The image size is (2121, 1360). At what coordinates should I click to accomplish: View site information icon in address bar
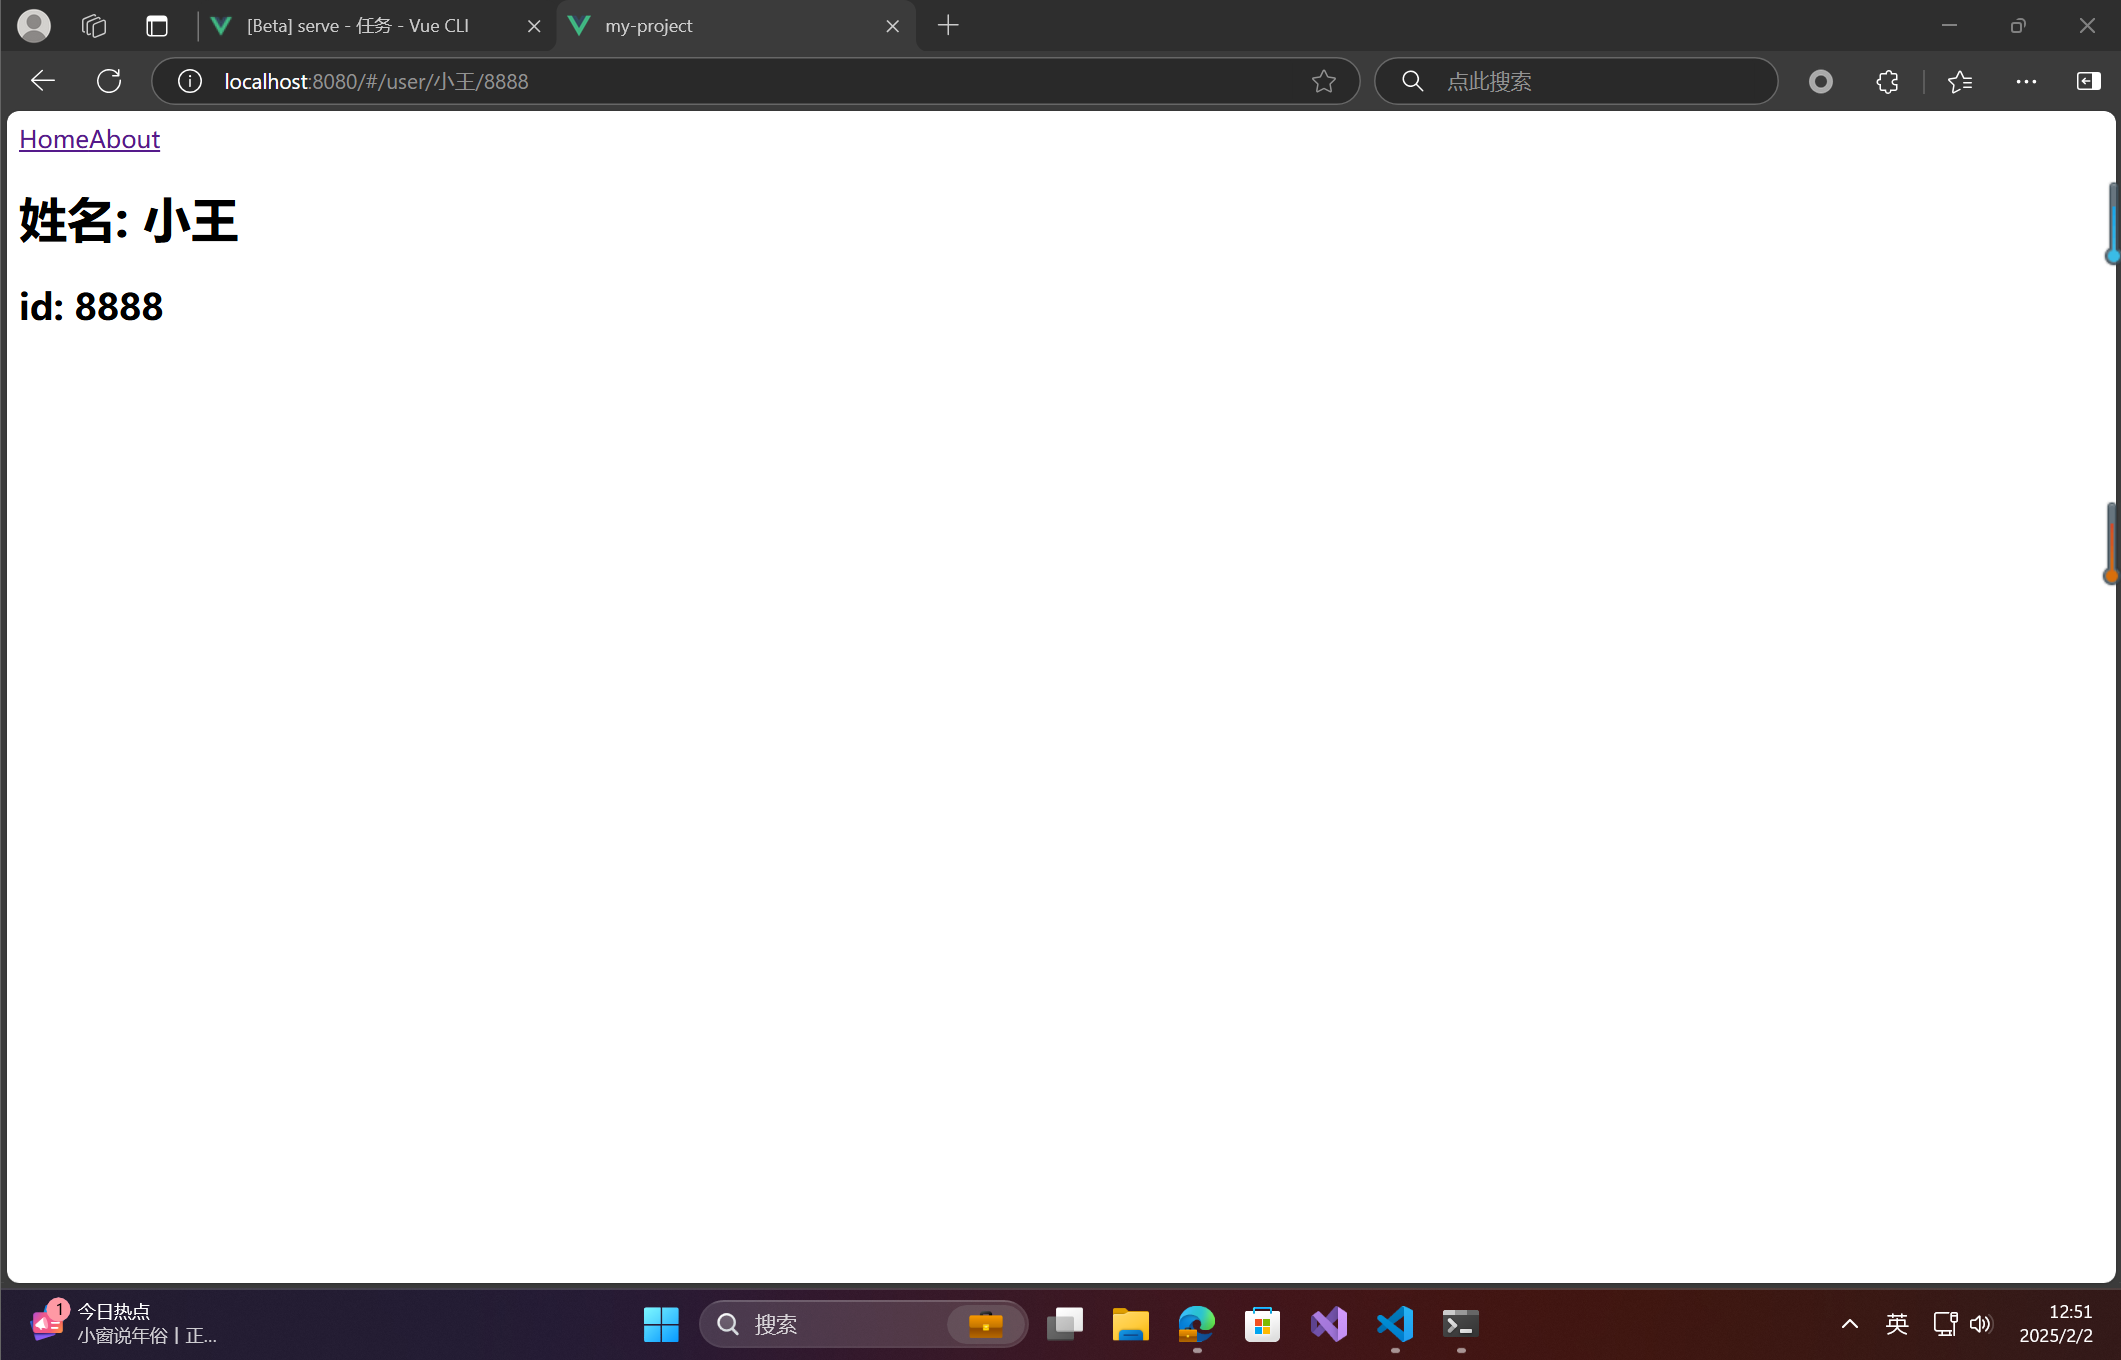point(189,81)
